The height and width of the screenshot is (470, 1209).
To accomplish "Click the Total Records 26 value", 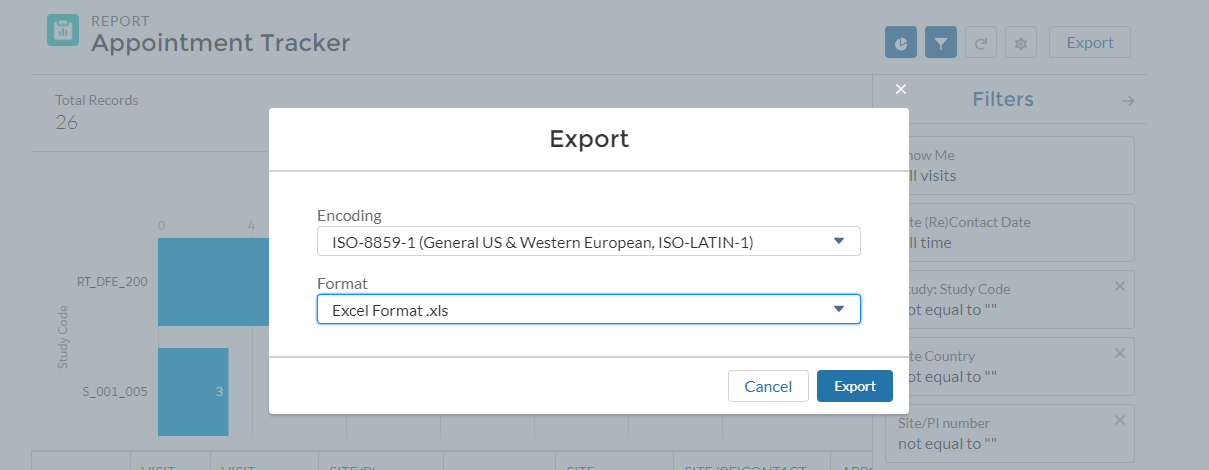I will point(66,122).
